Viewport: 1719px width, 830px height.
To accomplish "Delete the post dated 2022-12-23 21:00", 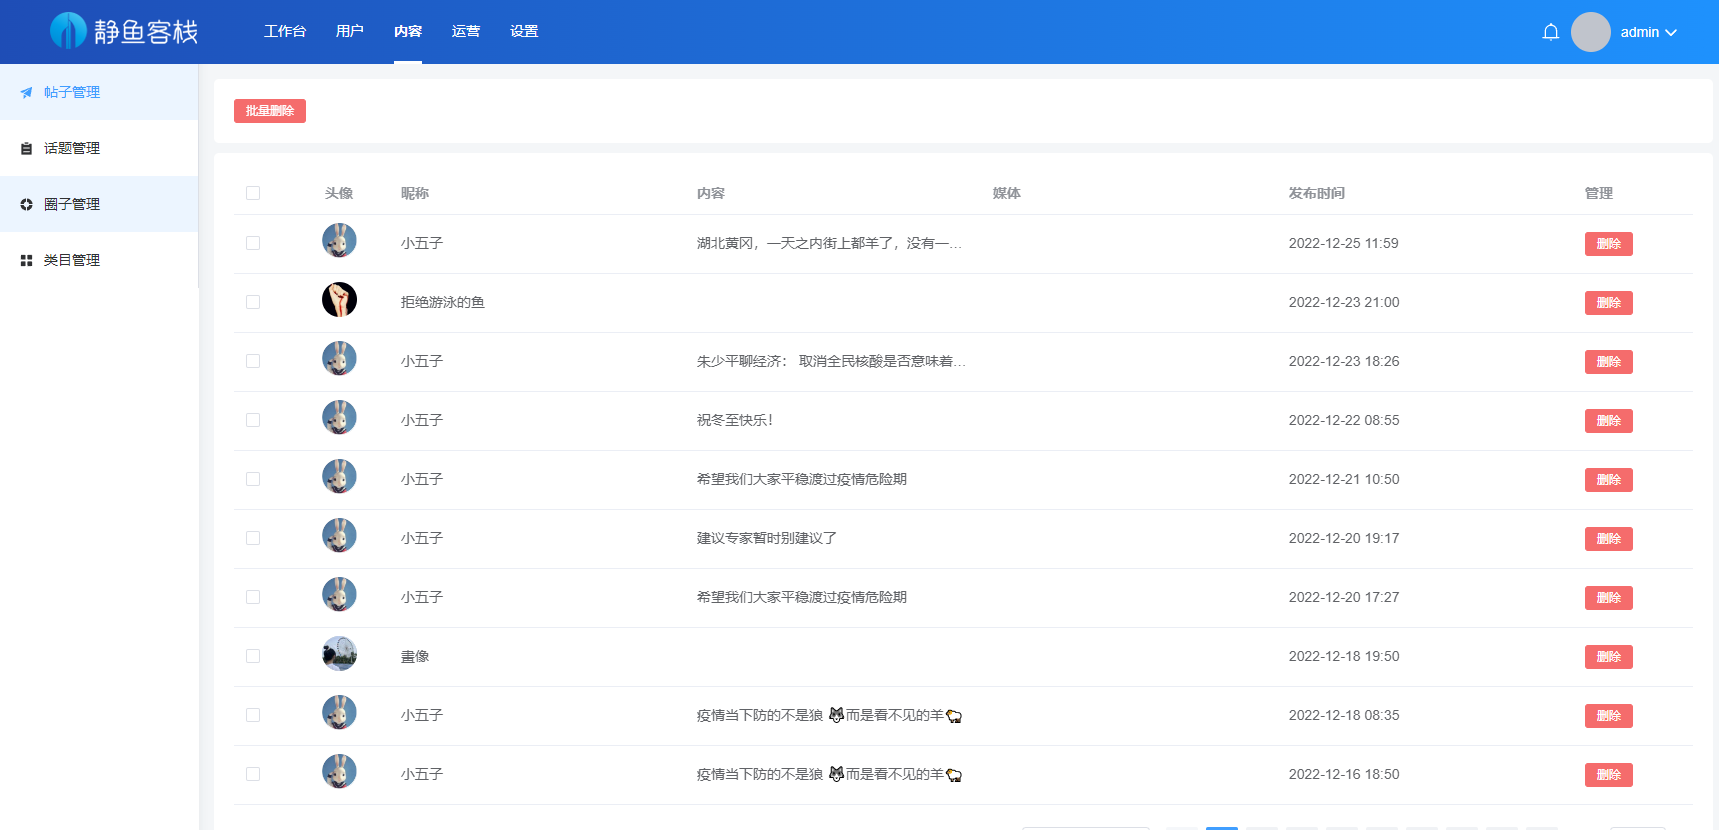I will coord(1608,303).
